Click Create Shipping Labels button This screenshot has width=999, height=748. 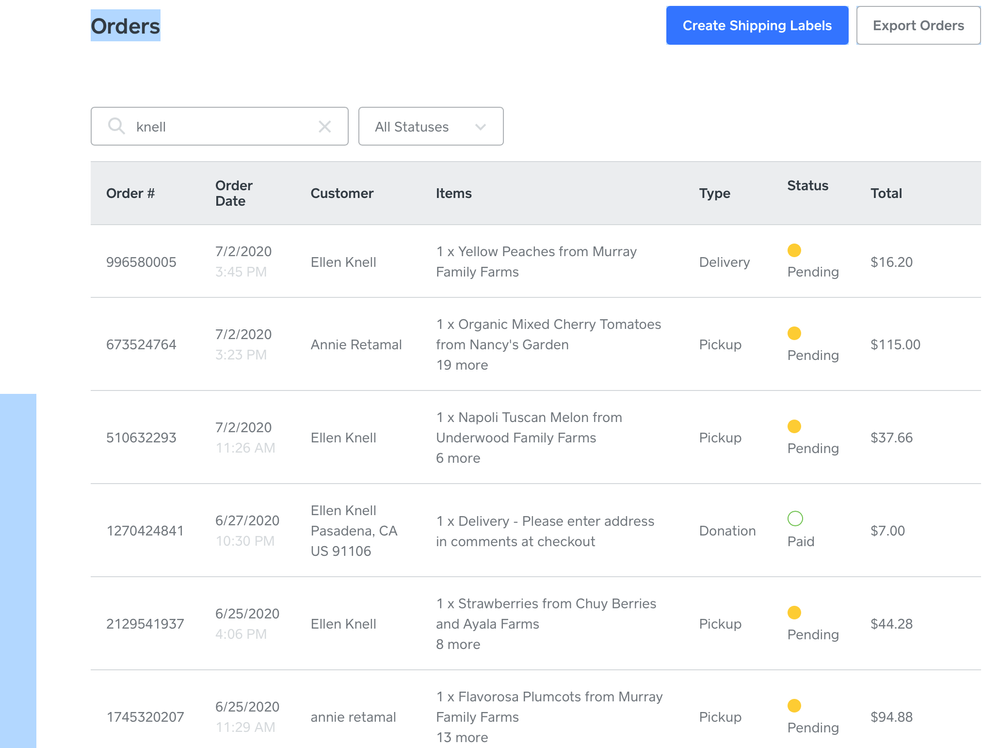(x=757, y=26)
